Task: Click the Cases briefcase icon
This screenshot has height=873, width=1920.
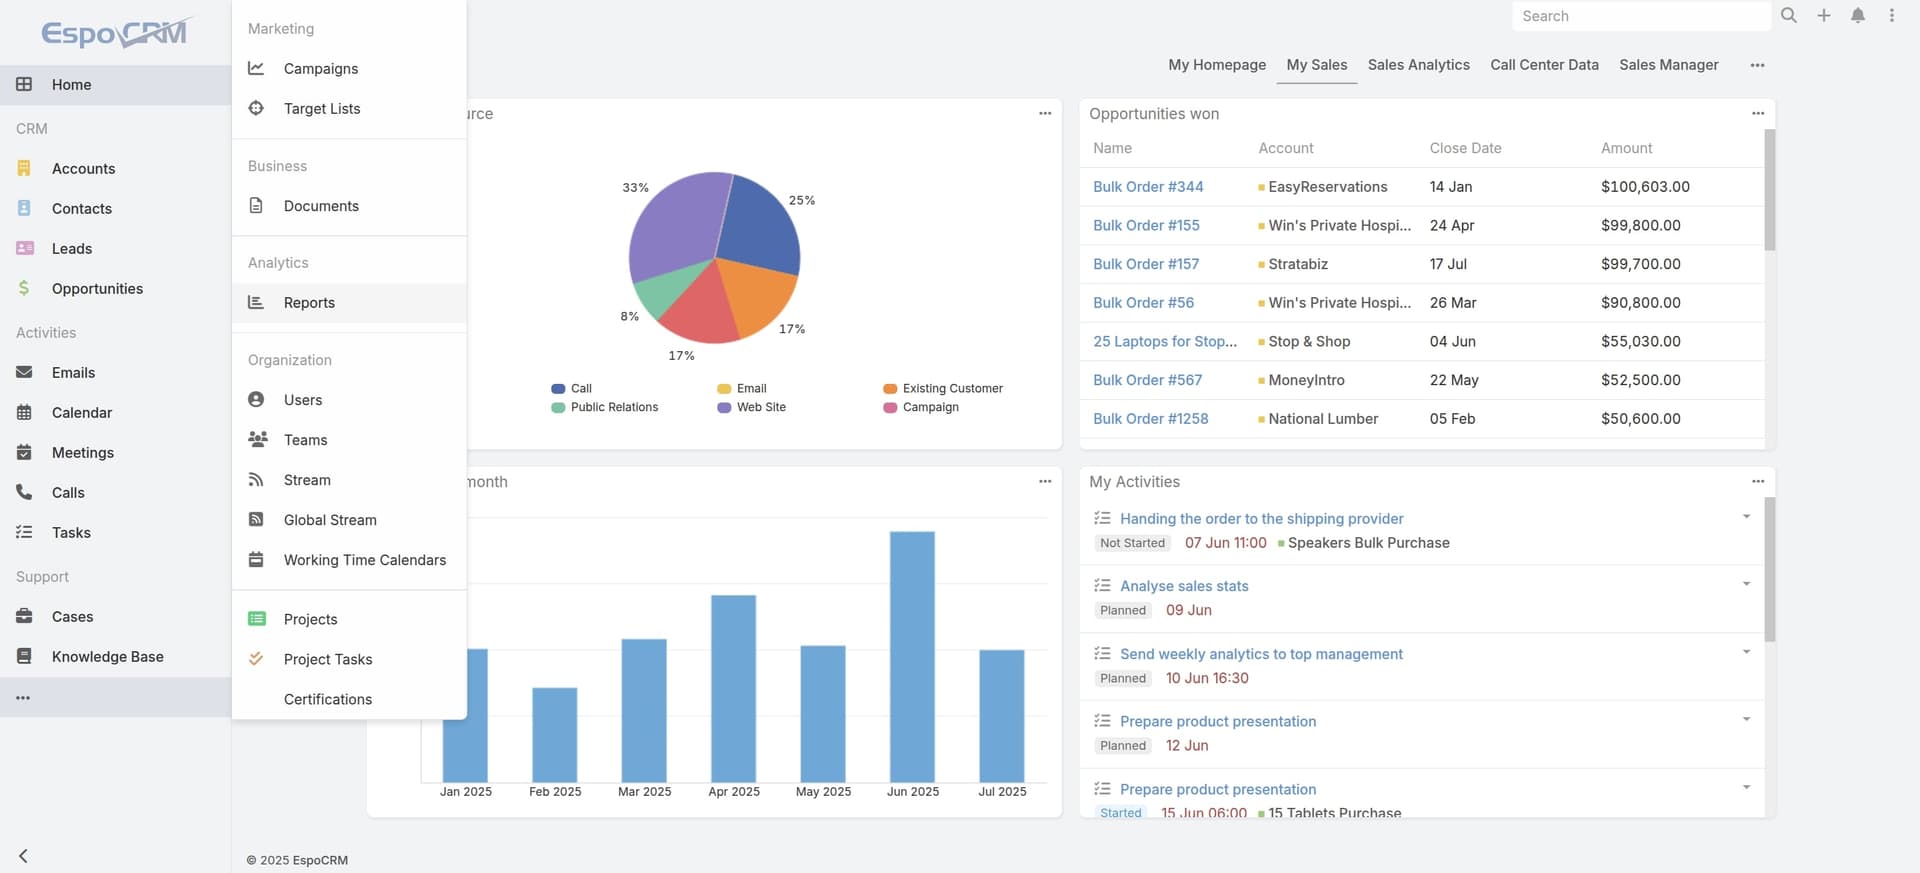Action: coord(24,616)
